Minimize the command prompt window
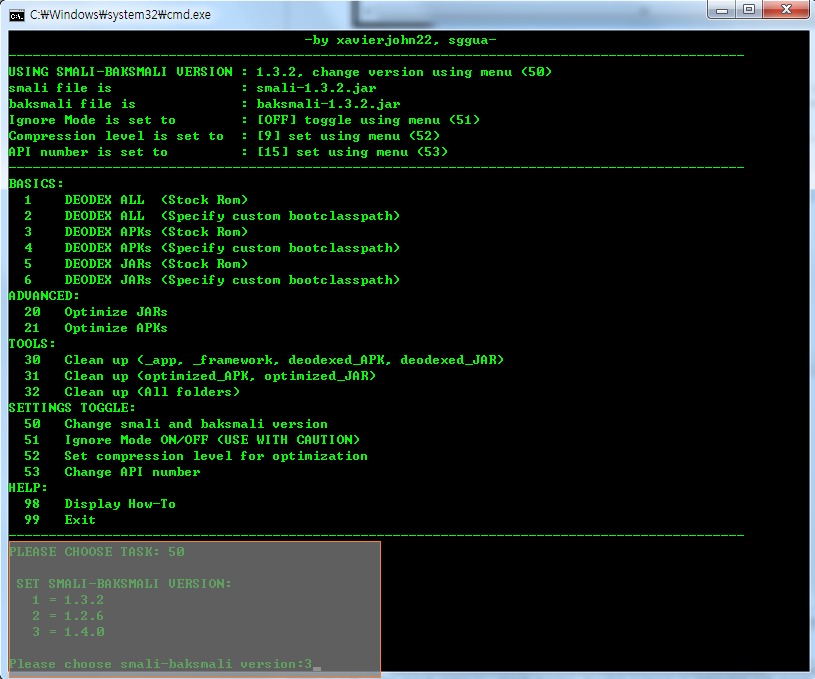 point(723,10)
